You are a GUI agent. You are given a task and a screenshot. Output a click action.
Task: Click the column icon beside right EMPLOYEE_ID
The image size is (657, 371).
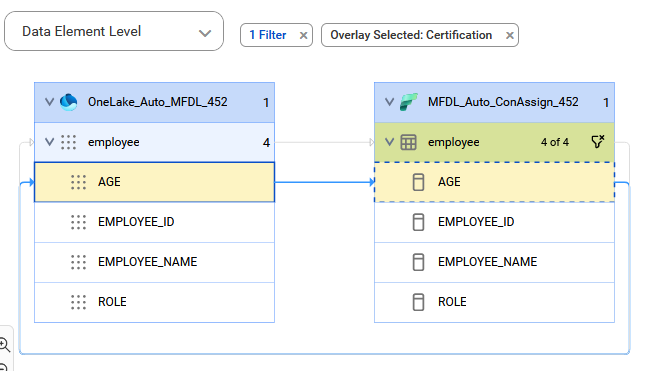418,222
